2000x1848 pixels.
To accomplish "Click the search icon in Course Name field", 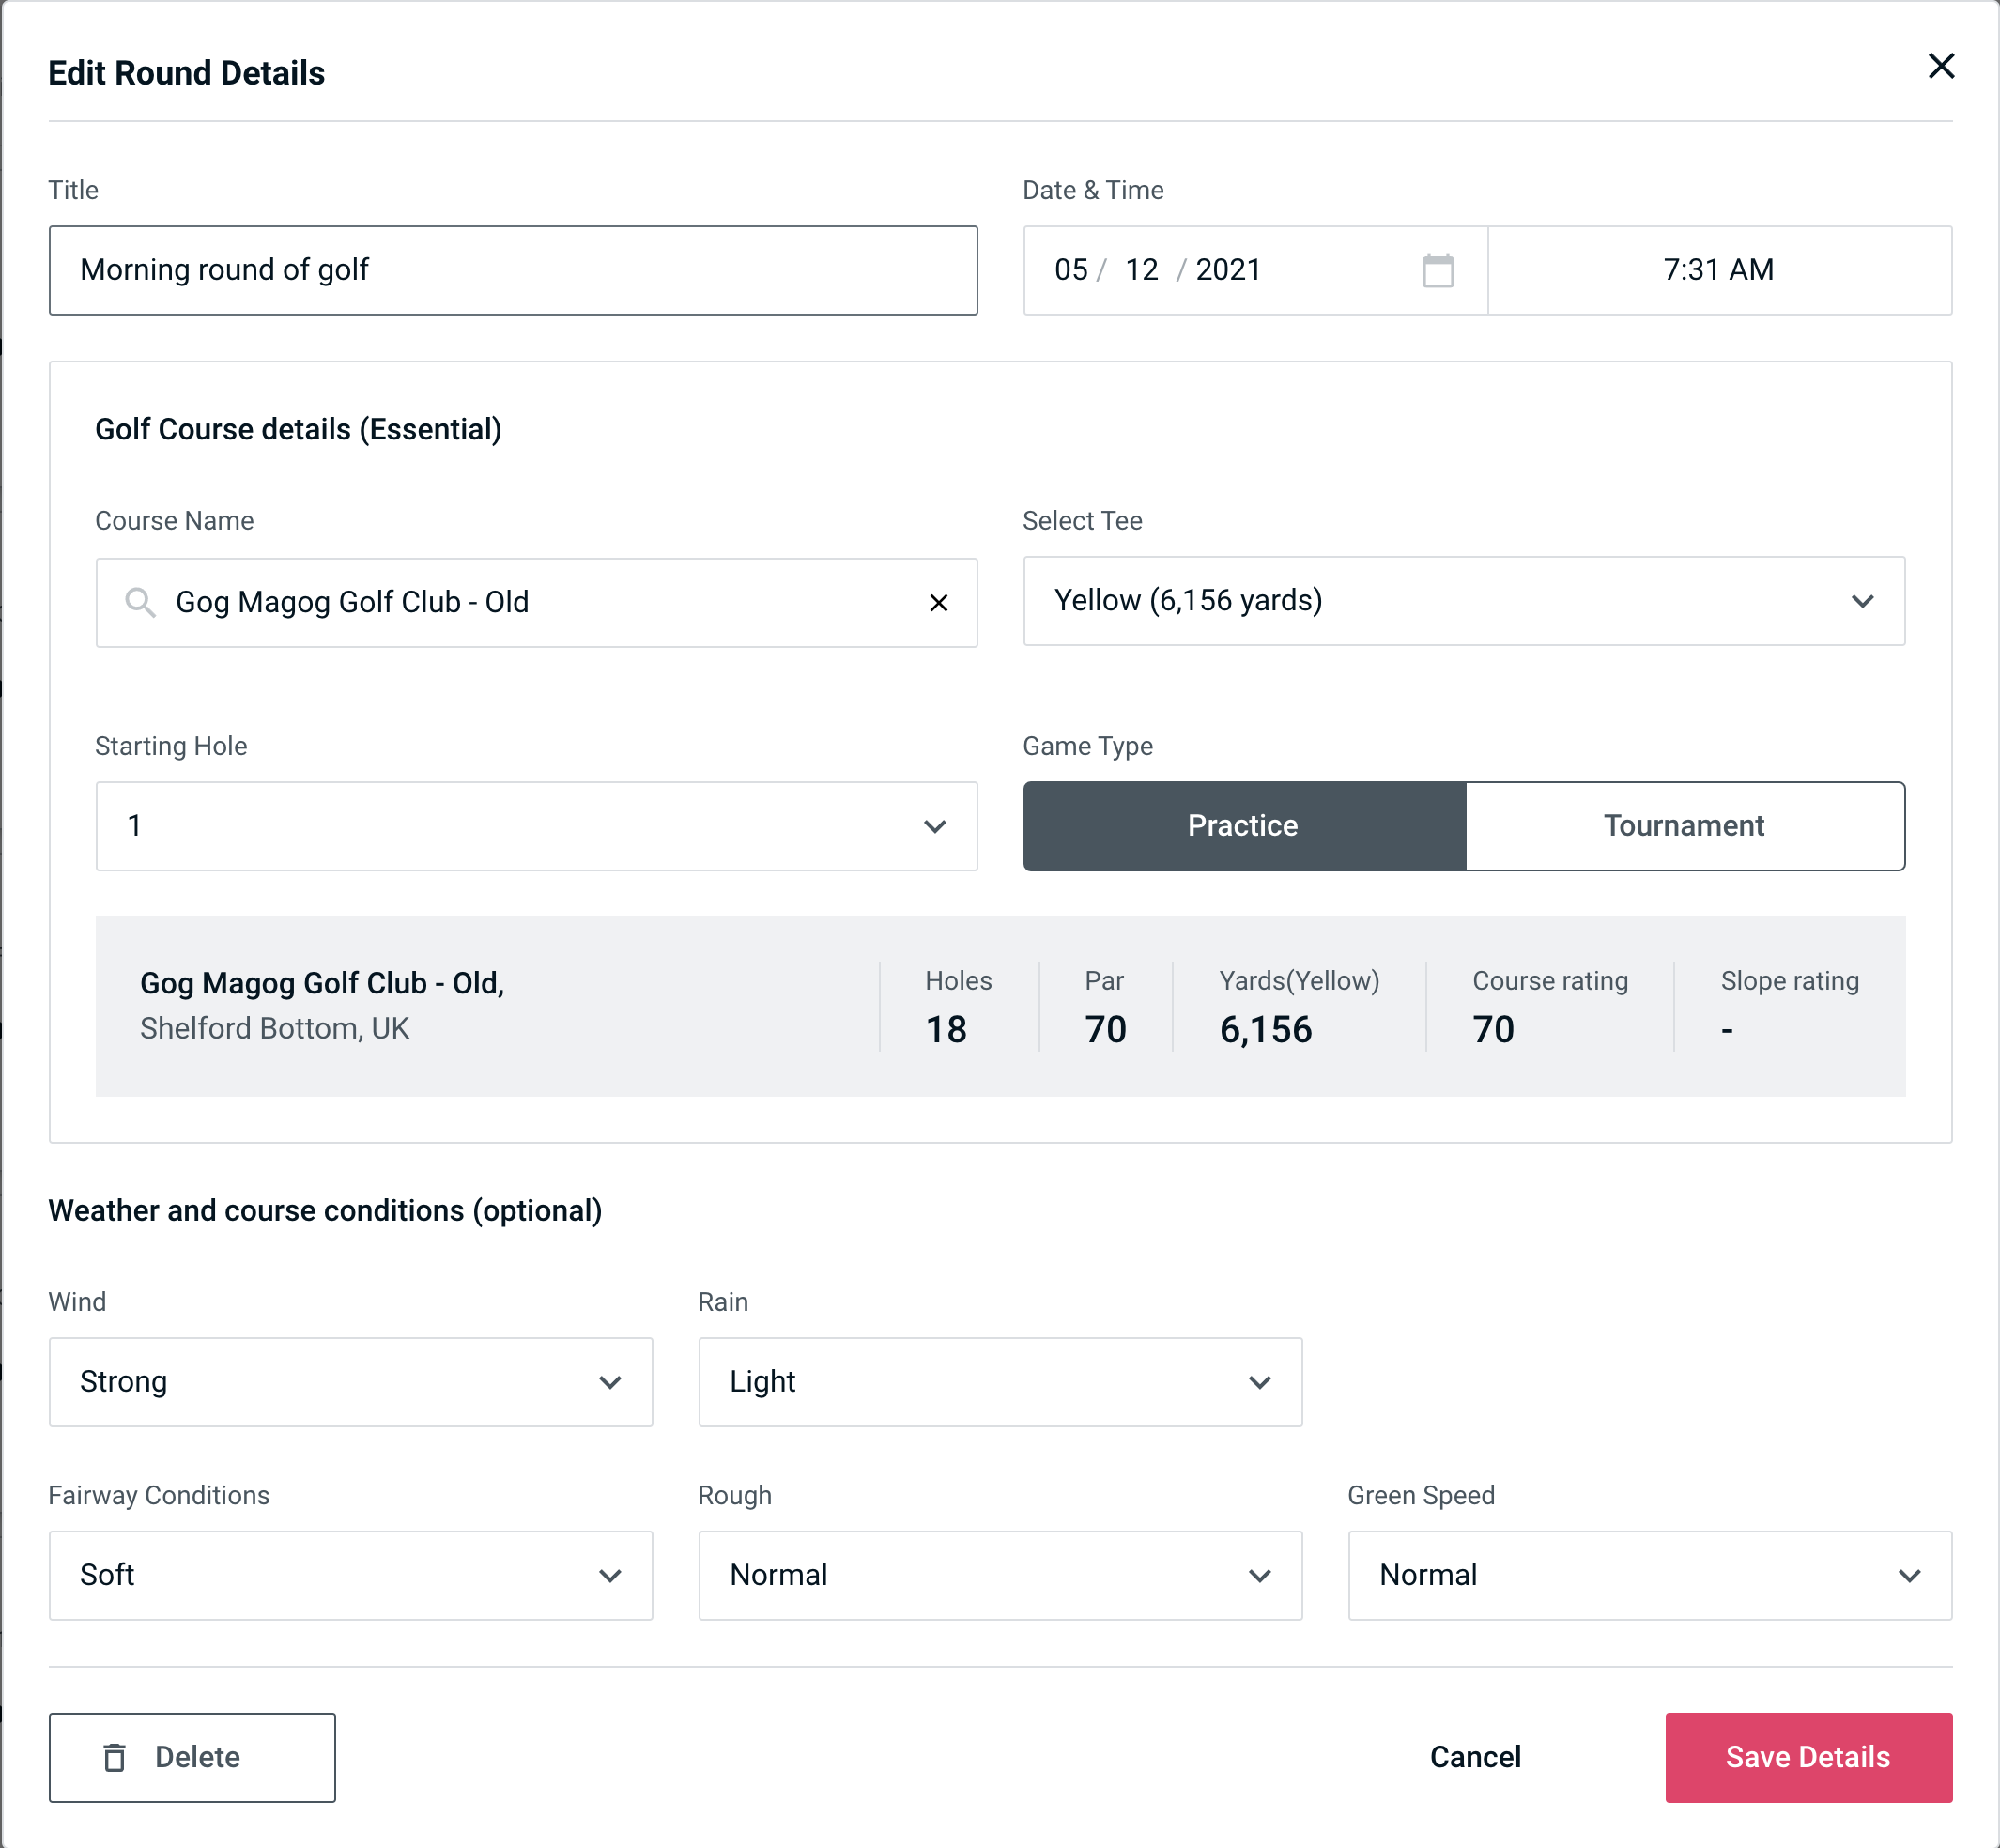I will (139, 601).
